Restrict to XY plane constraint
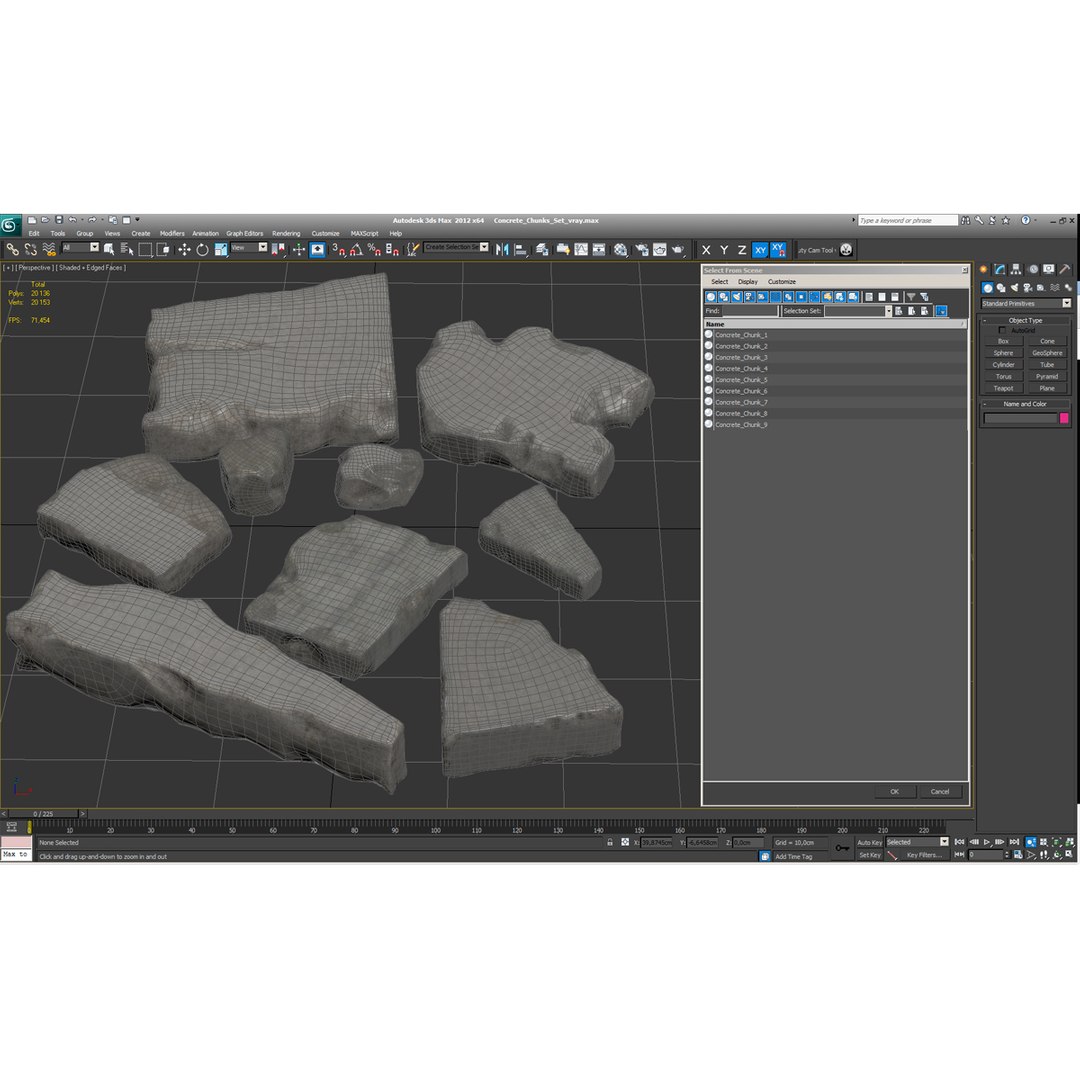Screen dimensions: 1080x1080 [760, 250]
